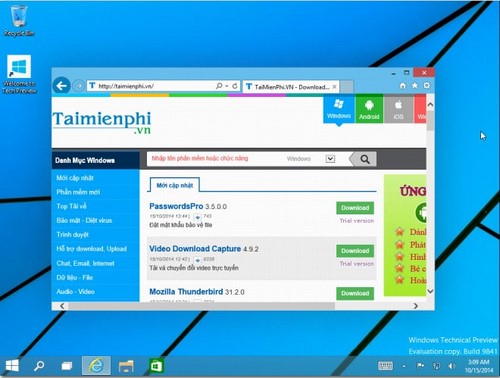Expand the address bar search dropdown arrow
500x378 pixels.
[x=227, y=86]
